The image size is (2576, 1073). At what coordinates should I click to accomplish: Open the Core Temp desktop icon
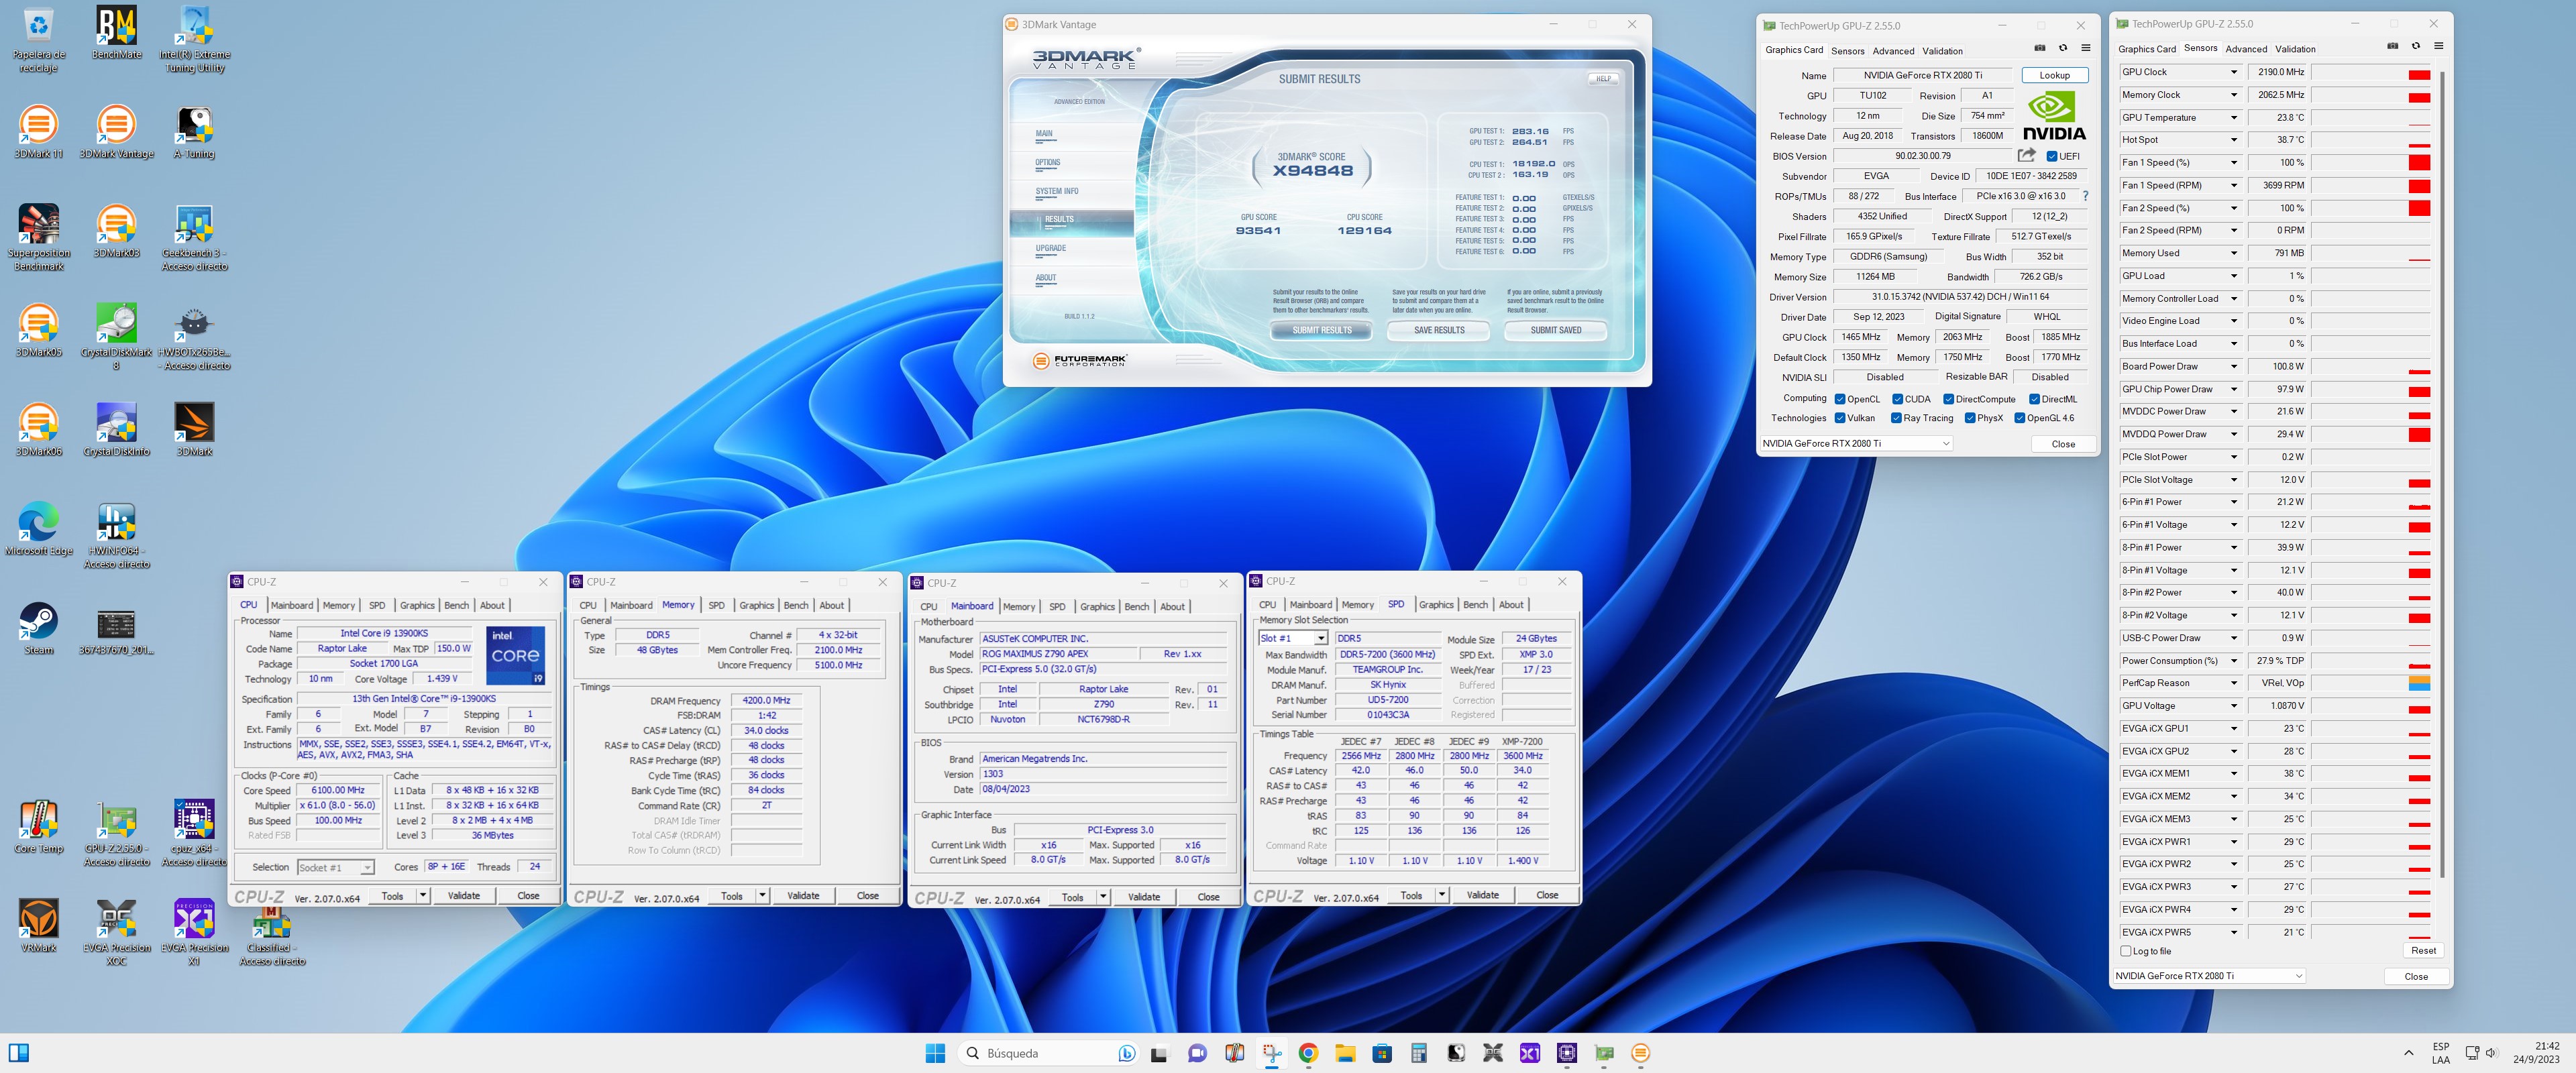pyautogui.click(x=38, y=826)
